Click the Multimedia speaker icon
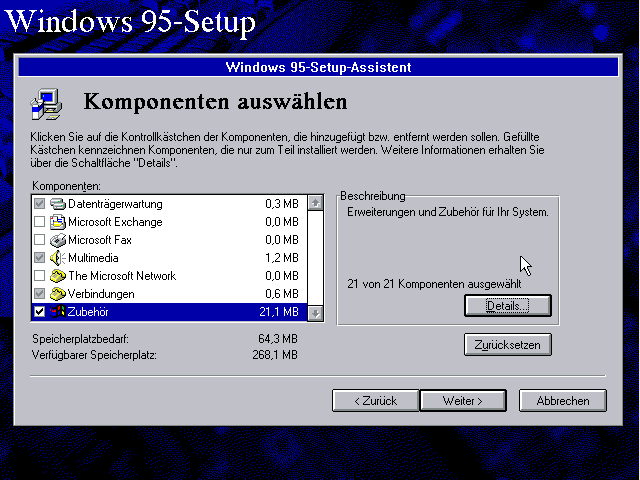640x480 pixels. 58,258
